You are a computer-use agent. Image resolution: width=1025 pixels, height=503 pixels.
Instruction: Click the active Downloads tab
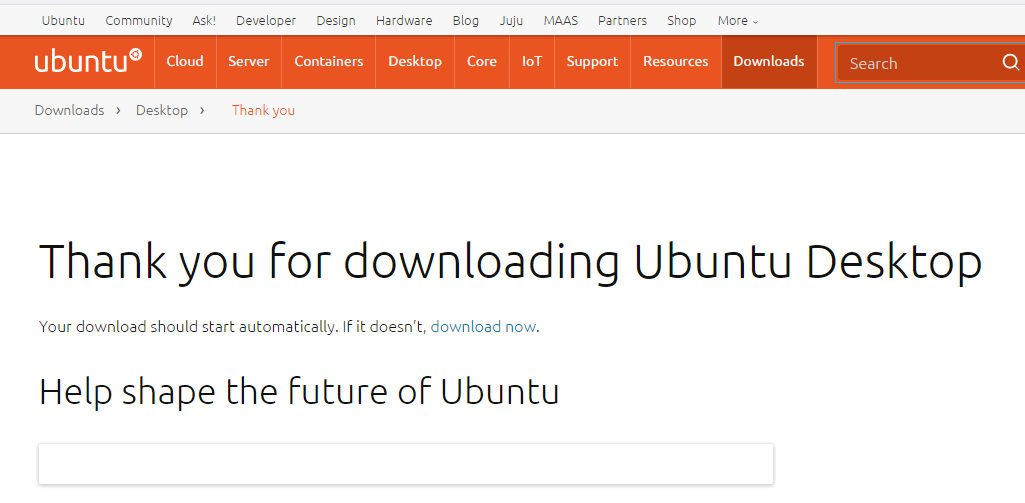pos(769,62)
